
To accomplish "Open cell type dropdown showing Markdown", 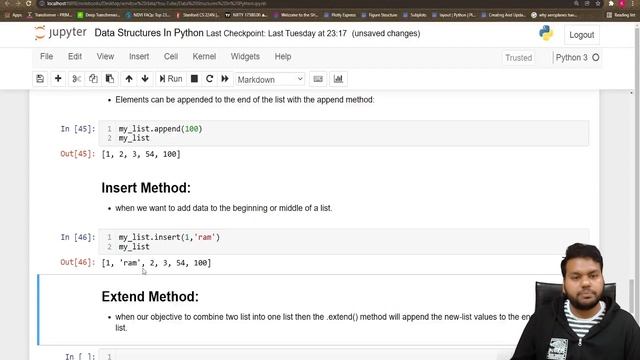I will tap(270, 79).
